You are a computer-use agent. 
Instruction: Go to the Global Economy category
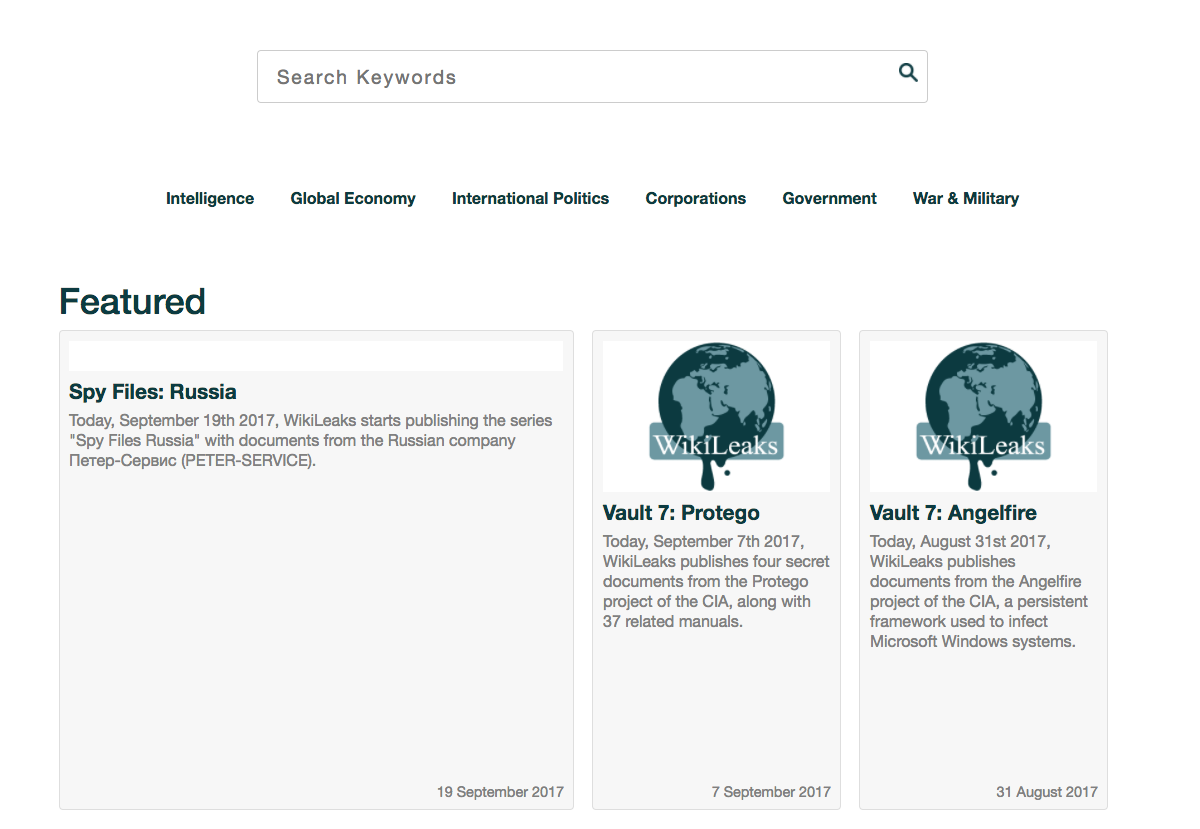tap(353, 198)
